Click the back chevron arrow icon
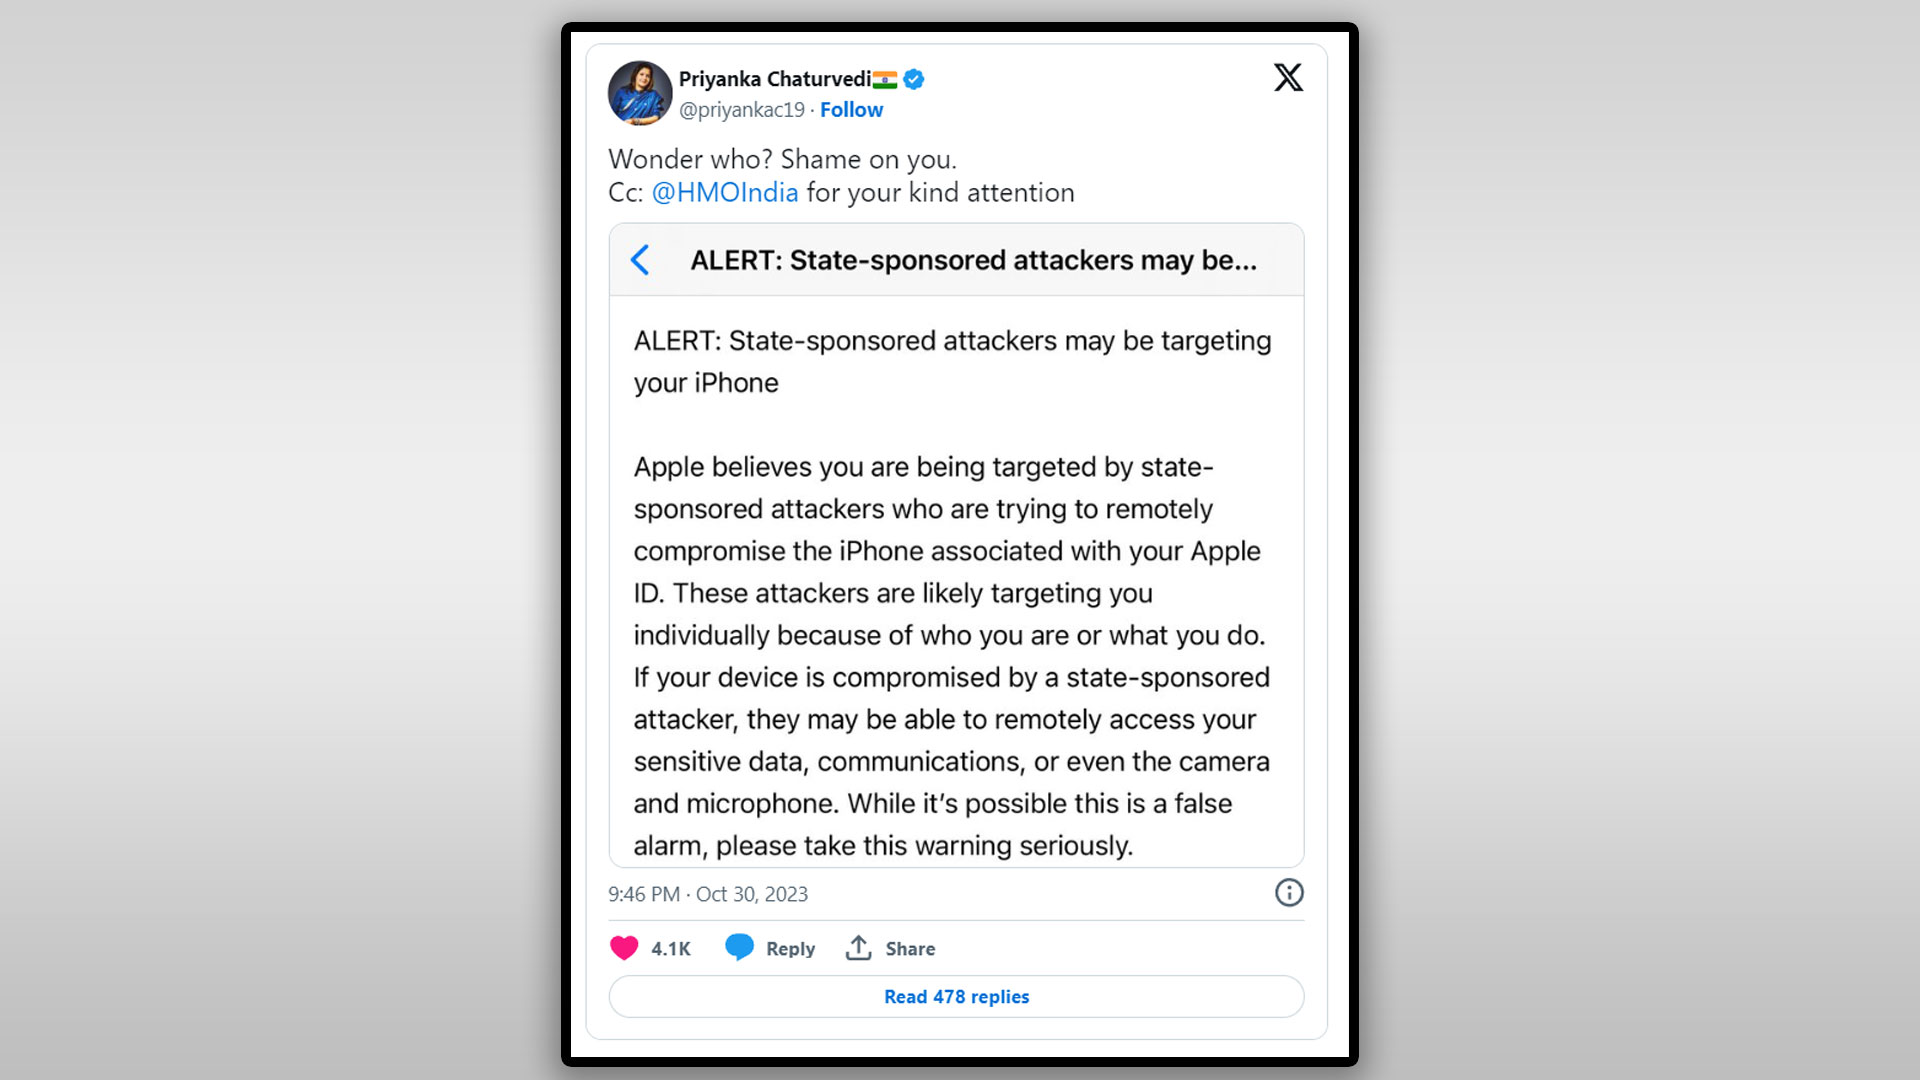 (x=640, y=260)
